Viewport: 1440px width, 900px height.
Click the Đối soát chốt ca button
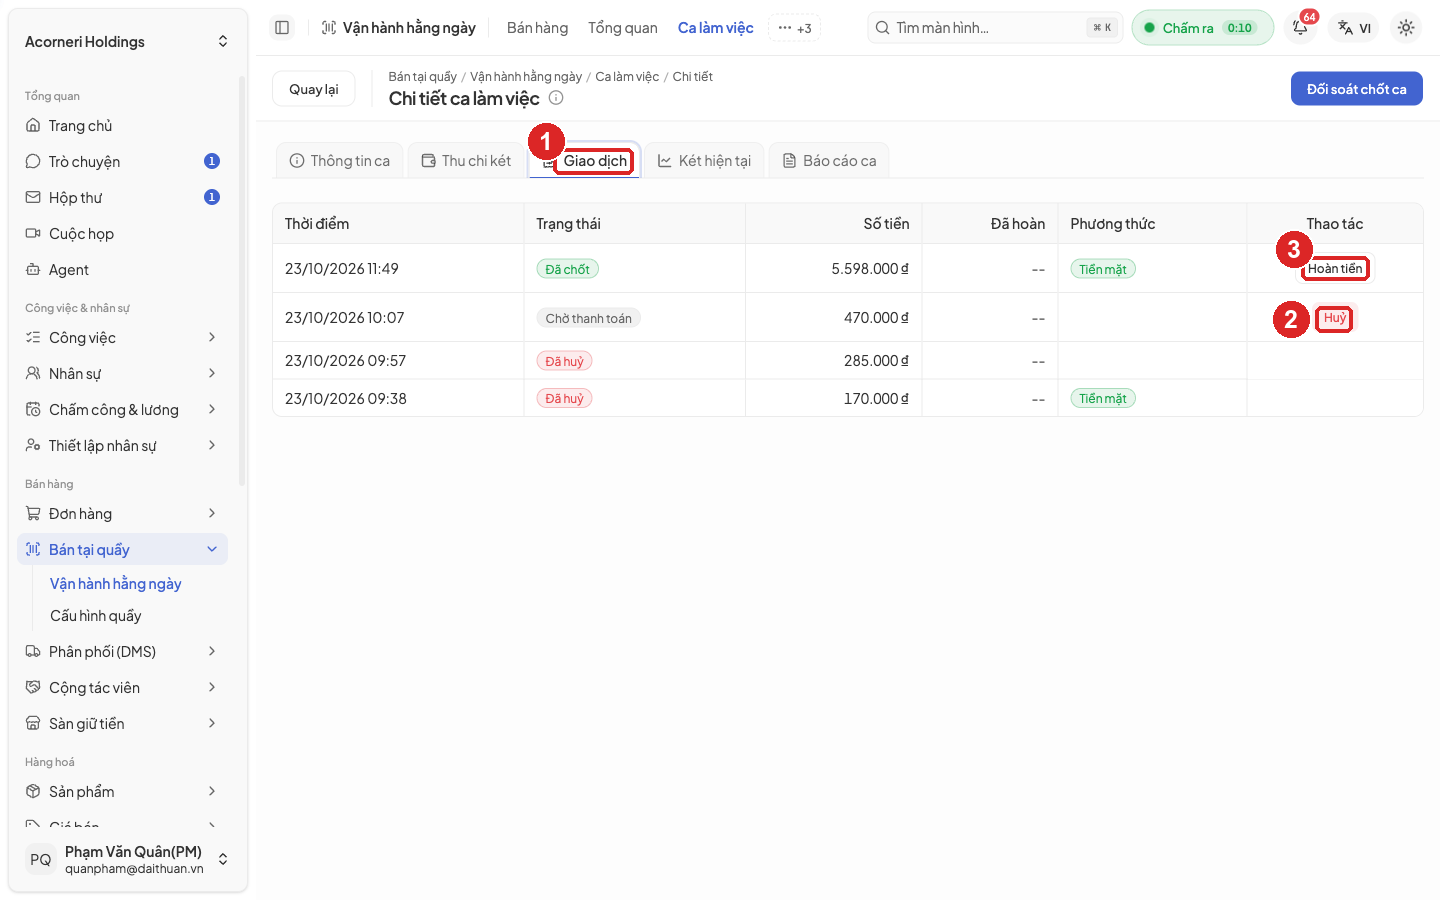coord(1357,89)
